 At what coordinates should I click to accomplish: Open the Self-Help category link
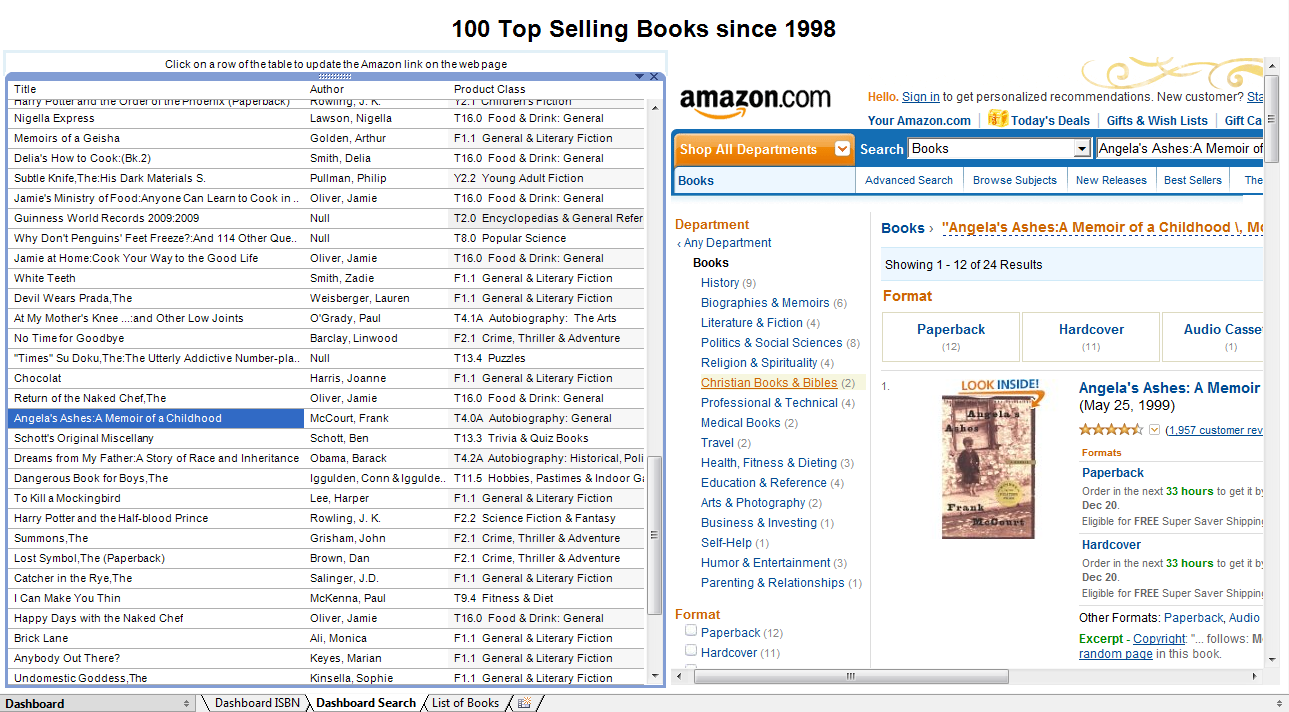[726, 543]
